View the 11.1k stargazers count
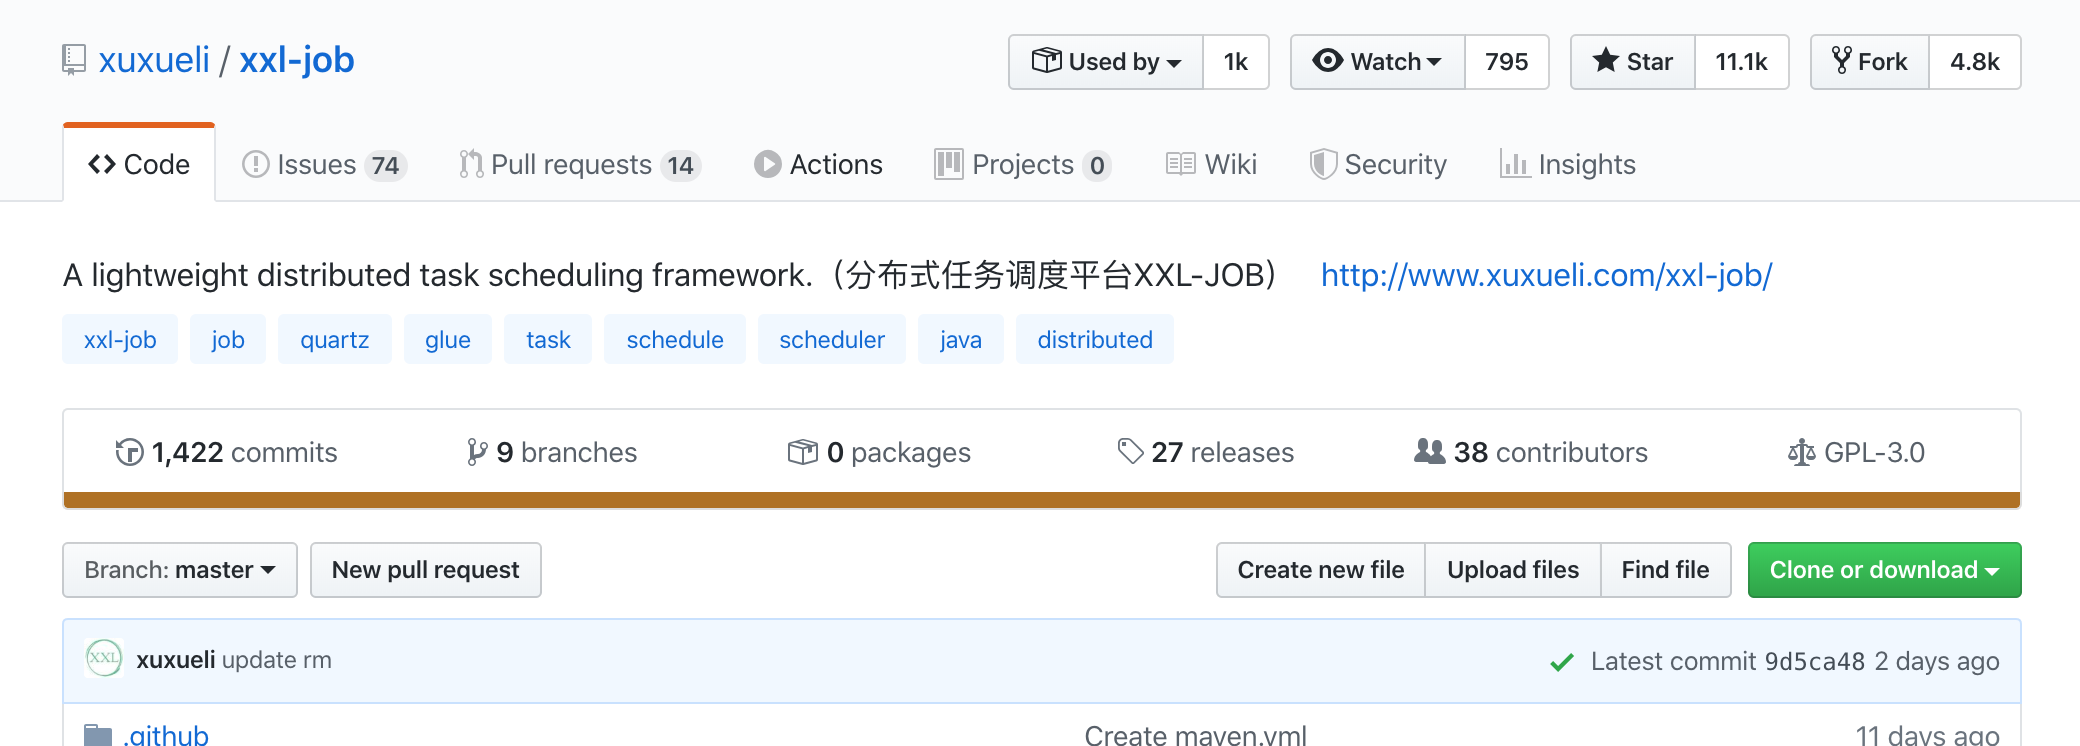Image resolution: width=2080 pixels, height=746 pixels. click(x=1742, y=62)
